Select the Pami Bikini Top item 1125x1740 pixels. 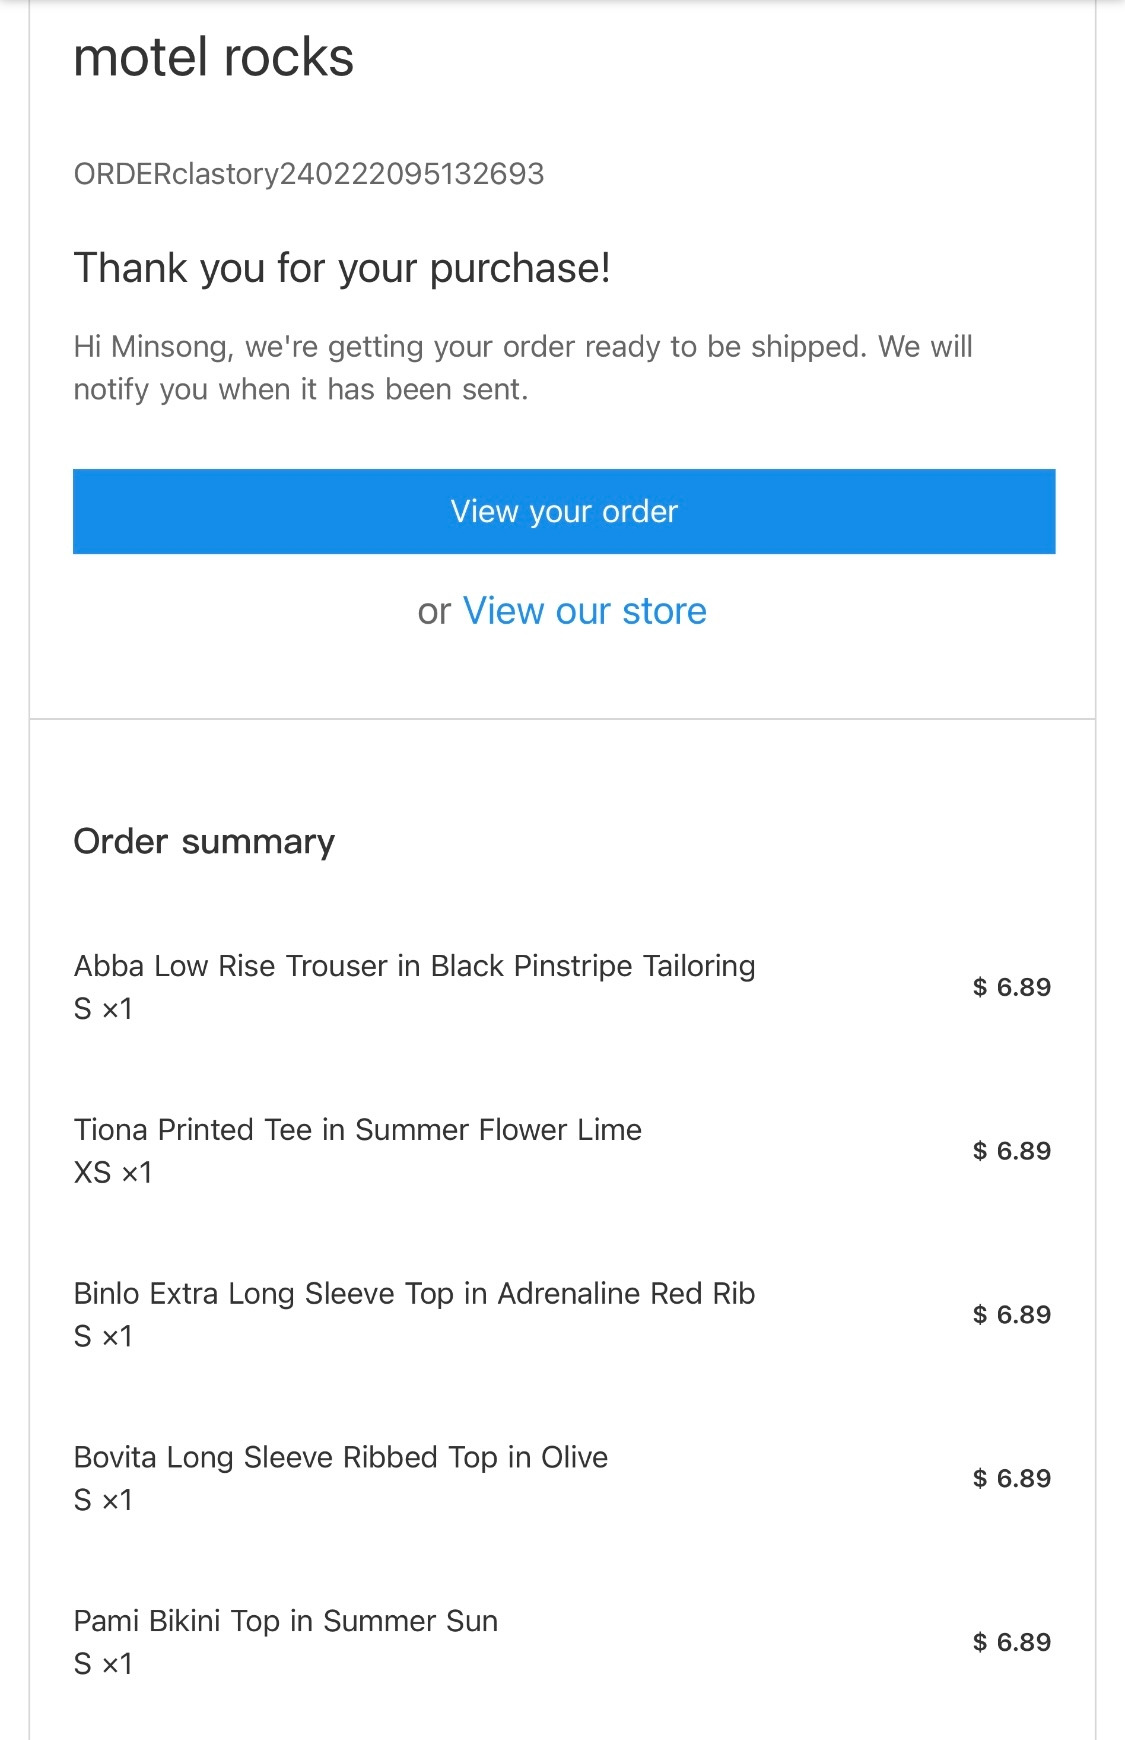pos(286,1621)
